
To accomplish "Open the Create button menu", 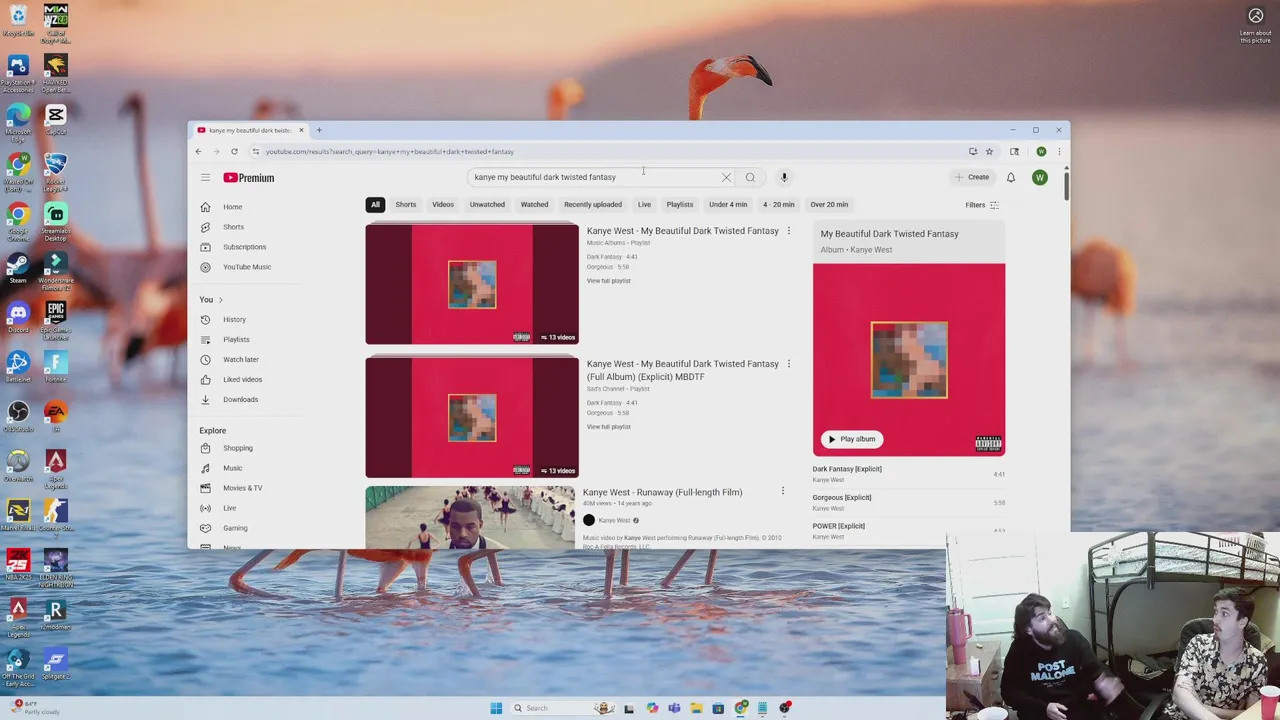I will tap(972, 178).
